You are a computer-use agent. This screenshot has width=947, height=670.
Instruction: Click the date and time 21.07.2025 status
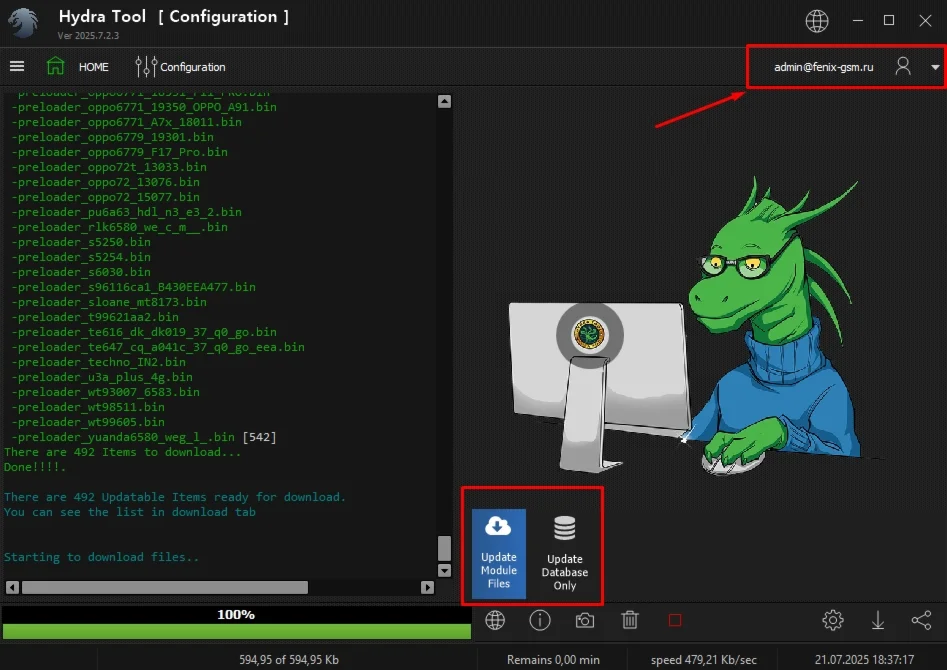tap(864, 659)
